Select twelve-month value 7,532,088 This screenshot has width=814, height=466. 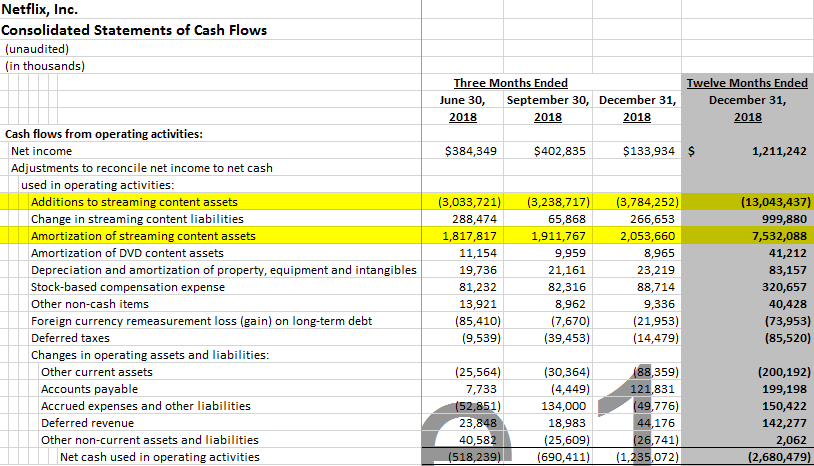(x=780, y=236)
